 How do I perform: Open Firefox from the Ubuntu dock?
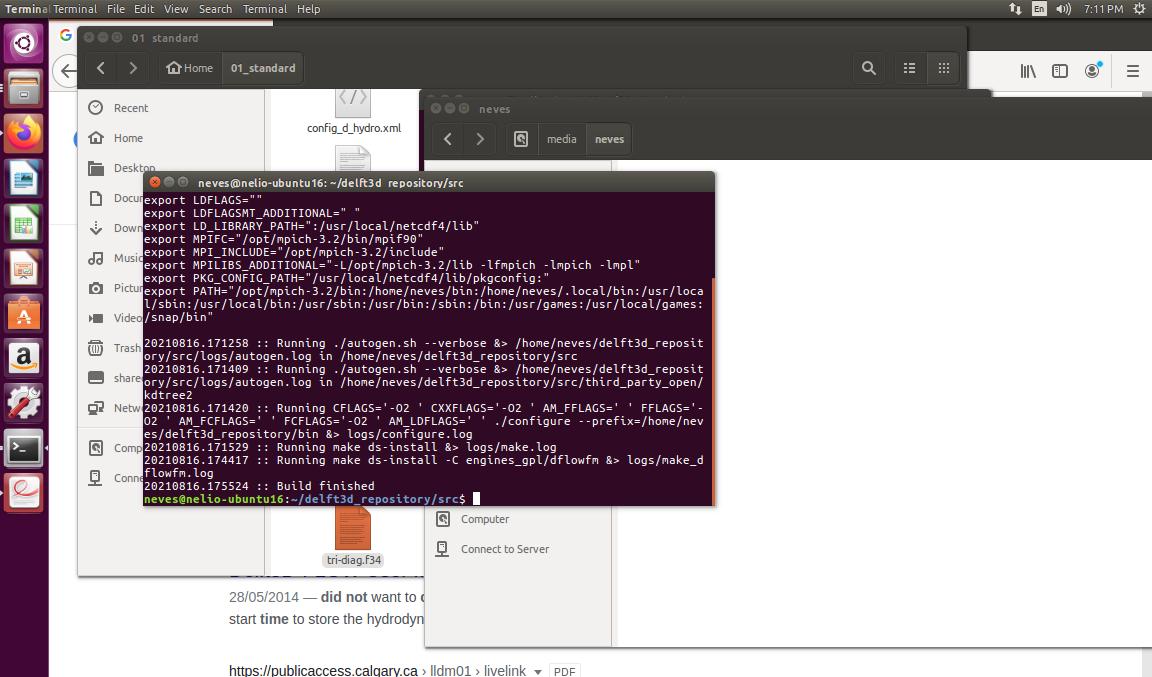click(x=23, y=133)
